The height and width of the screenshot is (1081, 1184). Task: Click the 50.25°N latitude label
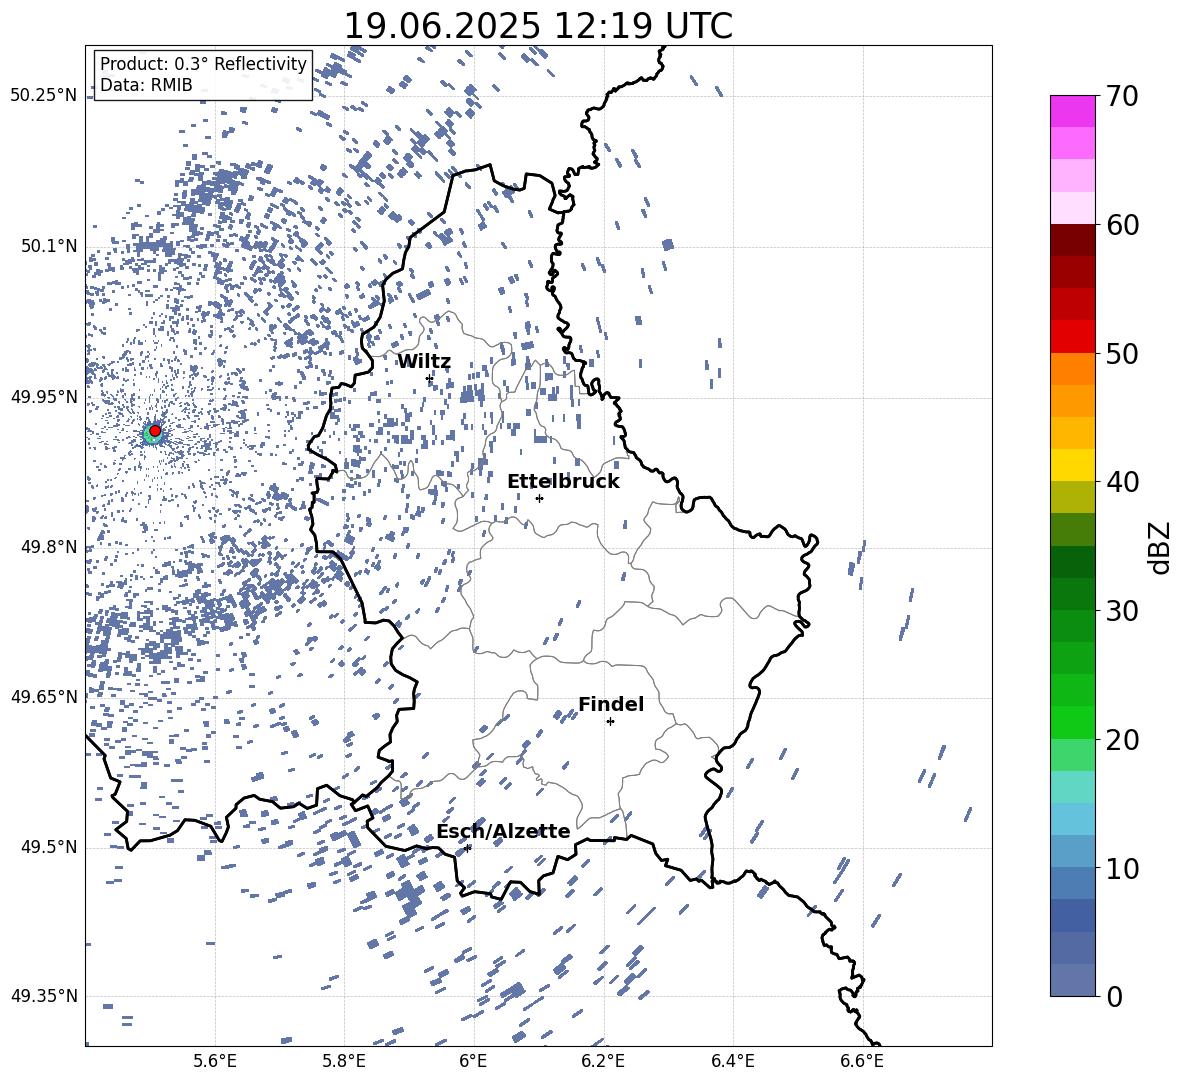click(x=43, y=96)
